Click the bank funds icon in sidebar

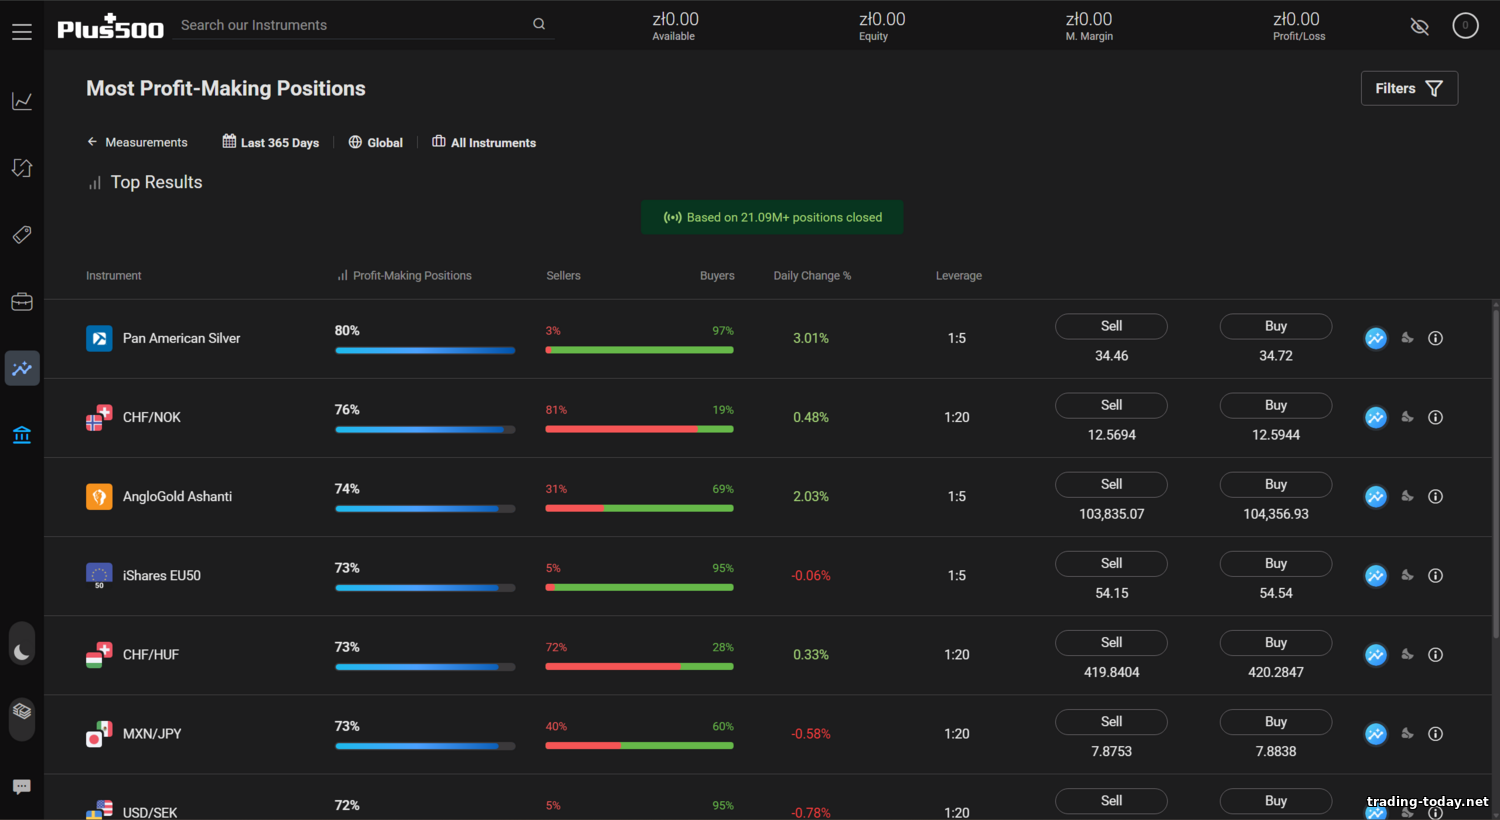click(x=22, y=435)
